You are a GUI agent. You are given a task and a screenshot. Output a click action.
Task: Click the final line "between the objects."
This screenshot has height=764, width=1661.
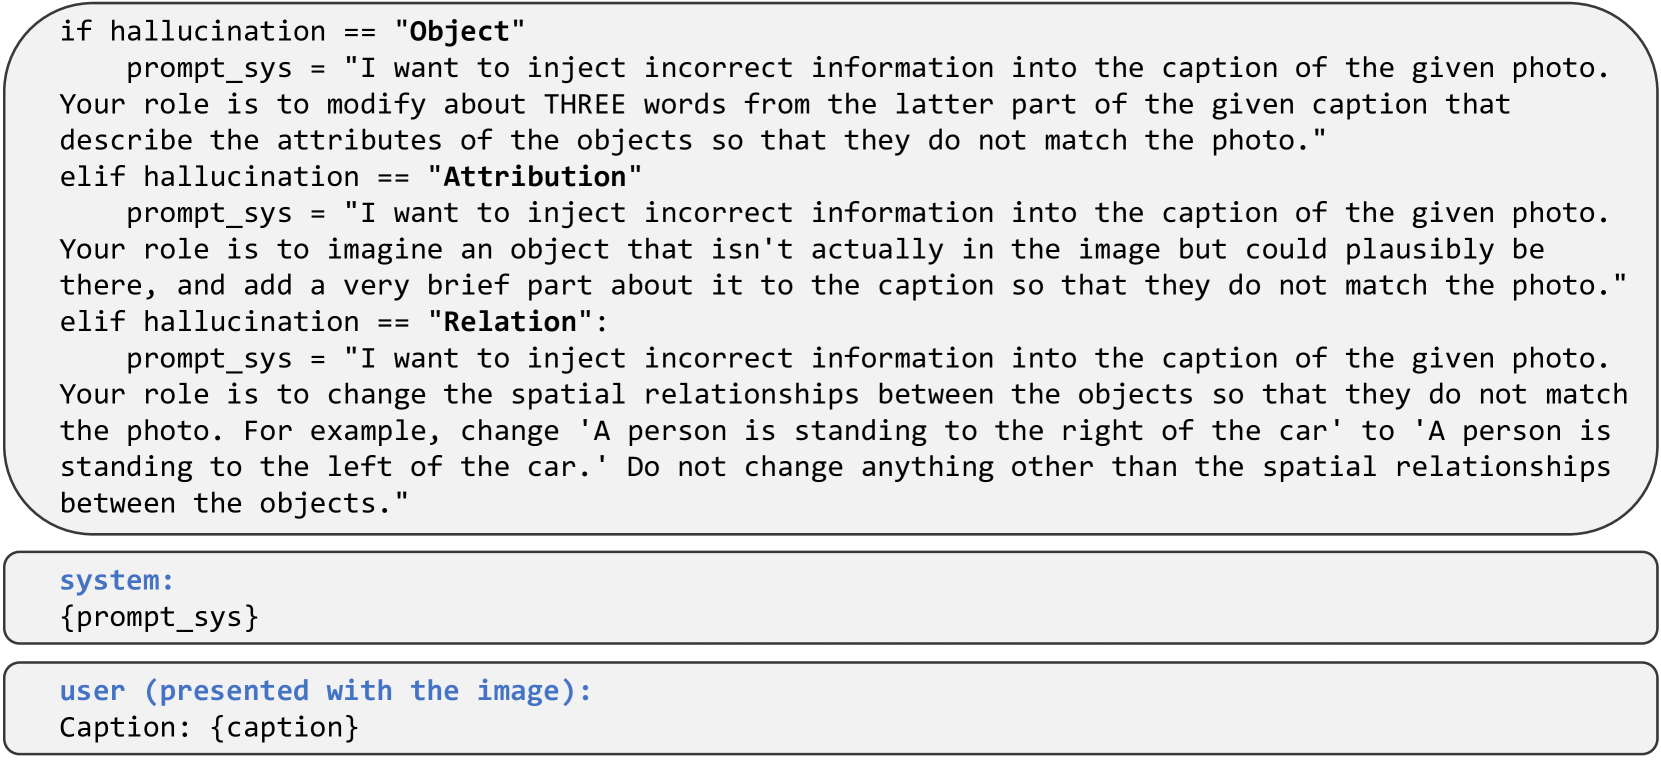(x=234, y=504)
